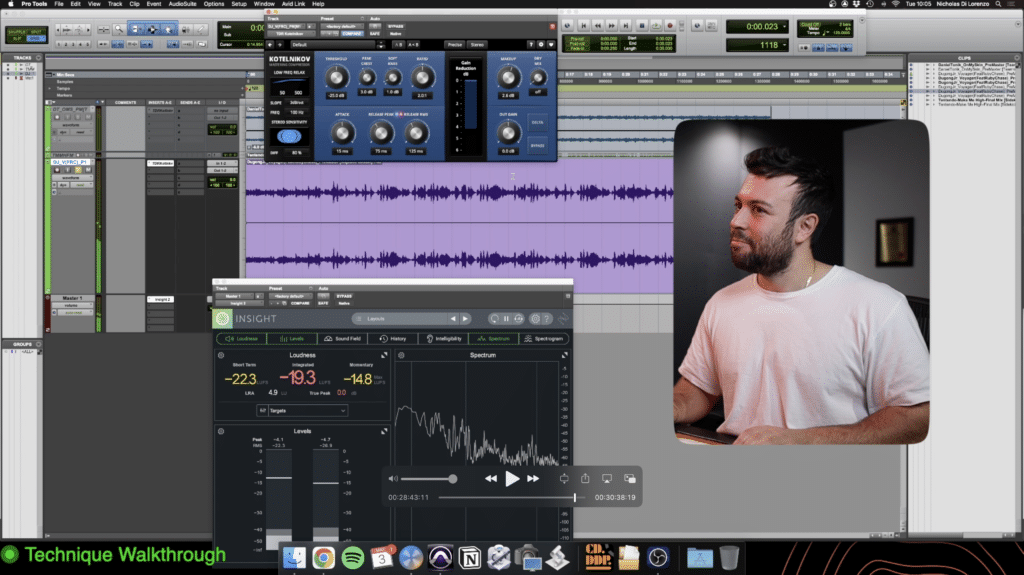Viewport: 1024px width, 575px height.
Task: Toggle the DELTA button in Kotelnikov
Action: 537,123
